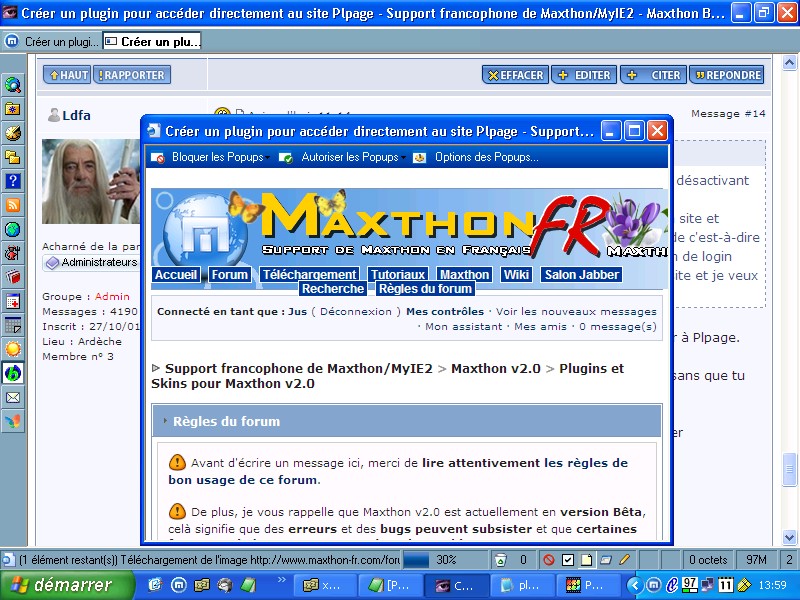Viewport: 800px width, 600px height.
Task: Open Forum navigation tab
Action: tap(230, 274)
